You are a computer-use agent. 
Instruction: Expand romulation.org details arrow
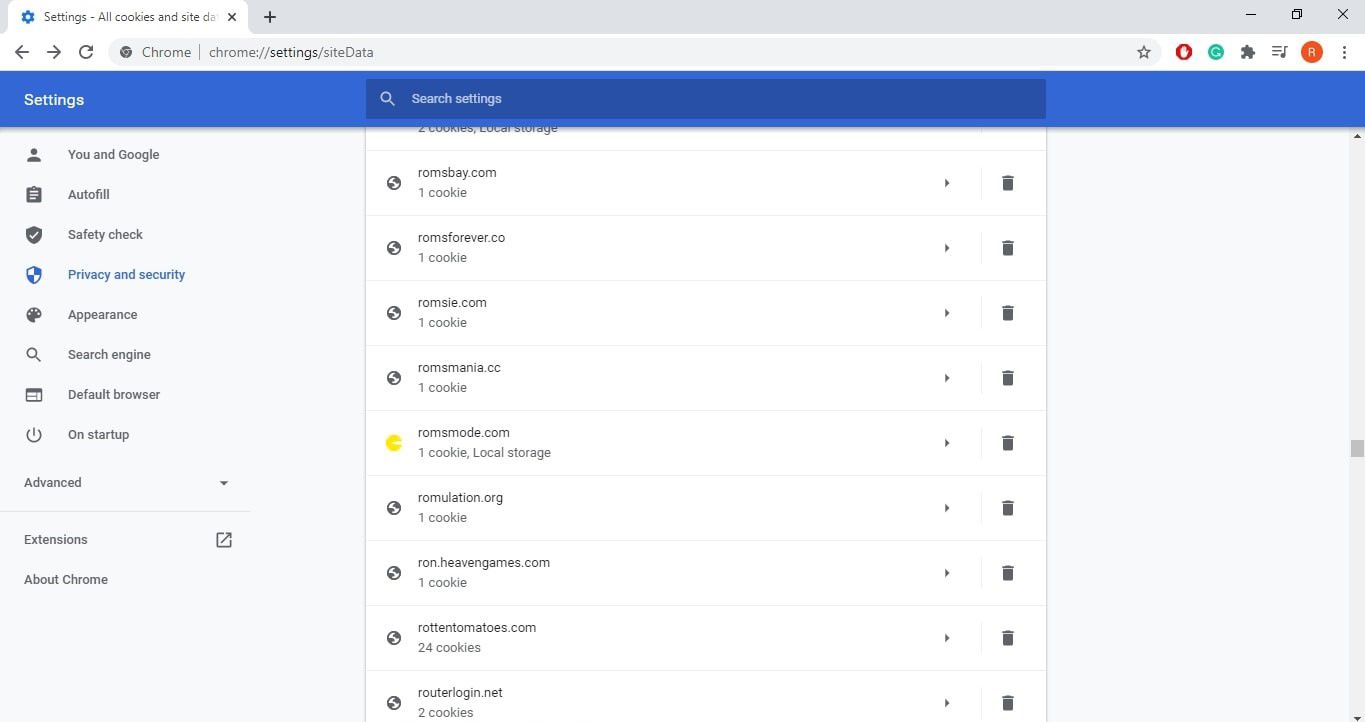[946, 508]
